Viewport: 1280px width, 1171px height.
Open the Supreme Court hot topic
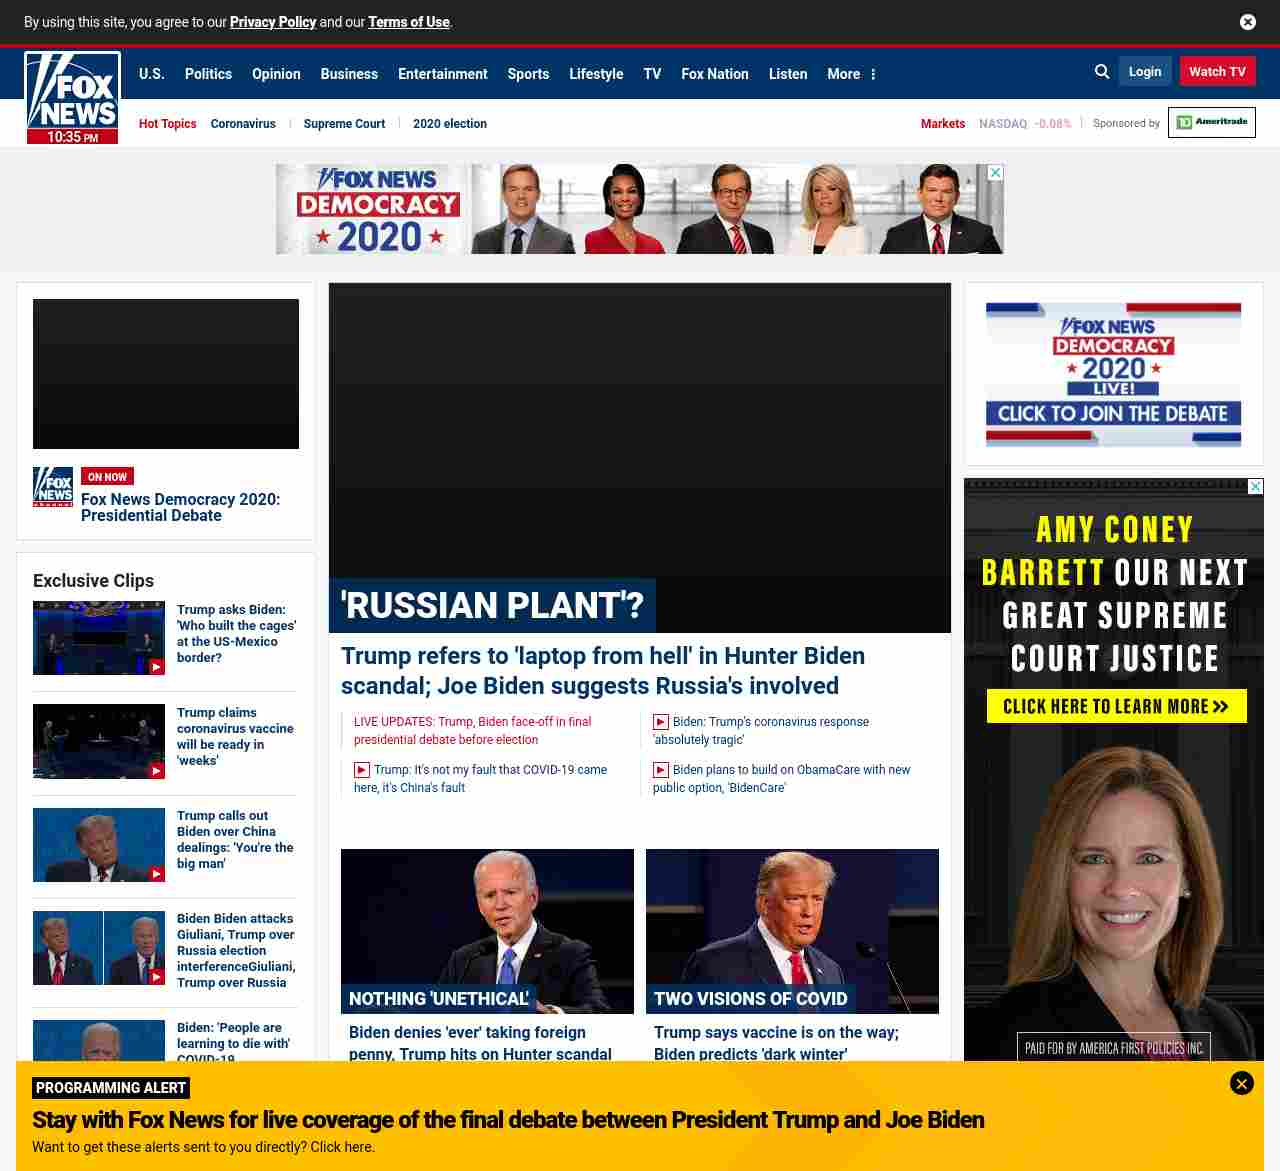344,124
